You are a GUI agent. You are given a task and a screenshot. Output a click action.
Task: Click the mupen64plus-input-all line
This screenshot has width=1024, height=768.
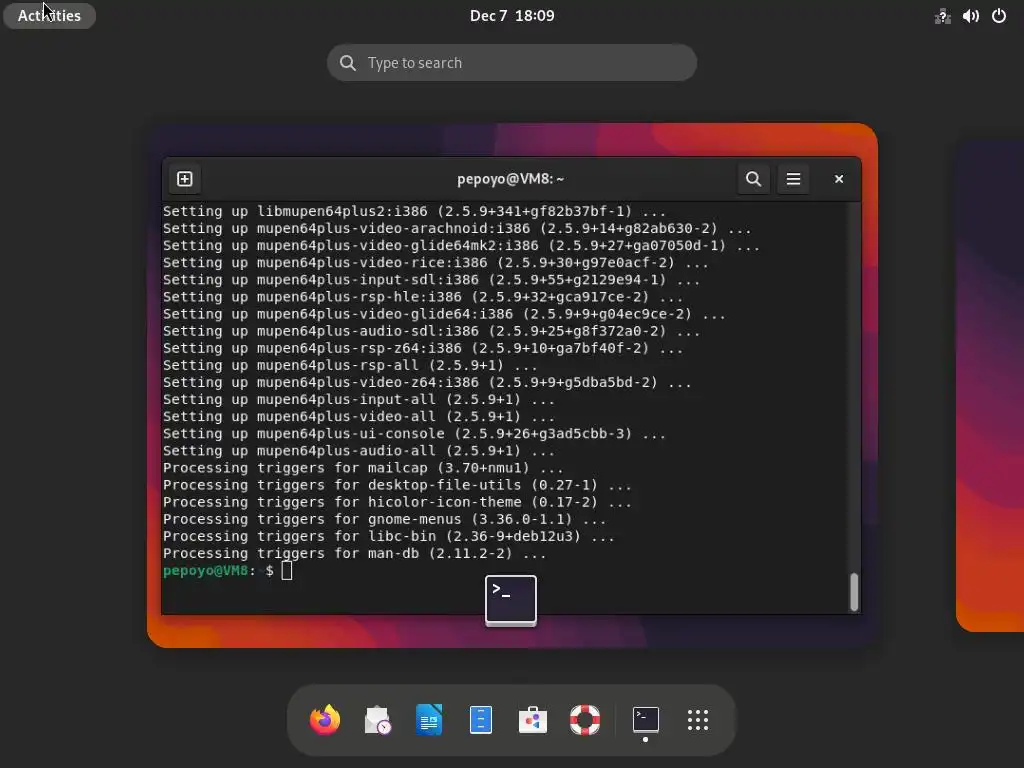tap(359, 400)
